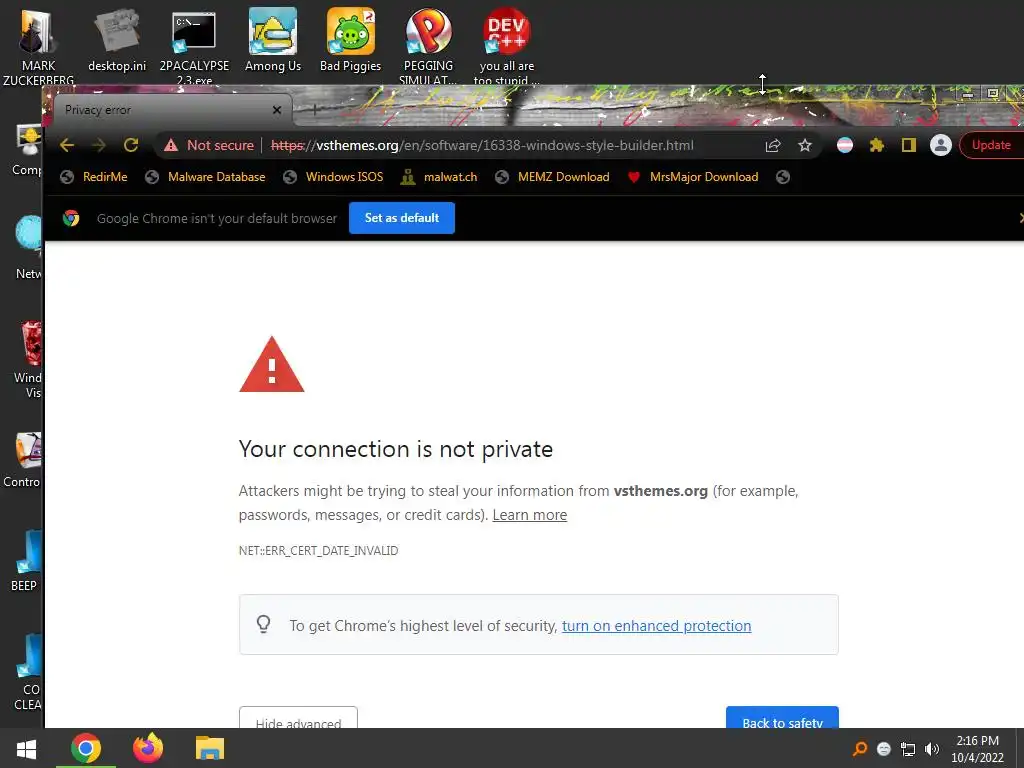
Task: Go back using Chrome's back arrow
Action: [x=67, y=145]
